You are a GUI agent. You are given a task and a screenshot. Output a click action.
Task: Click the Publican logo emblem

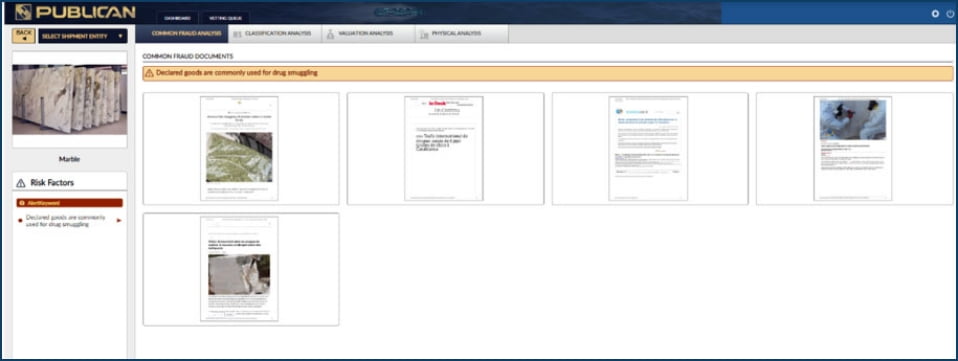(x=23, y=12)
